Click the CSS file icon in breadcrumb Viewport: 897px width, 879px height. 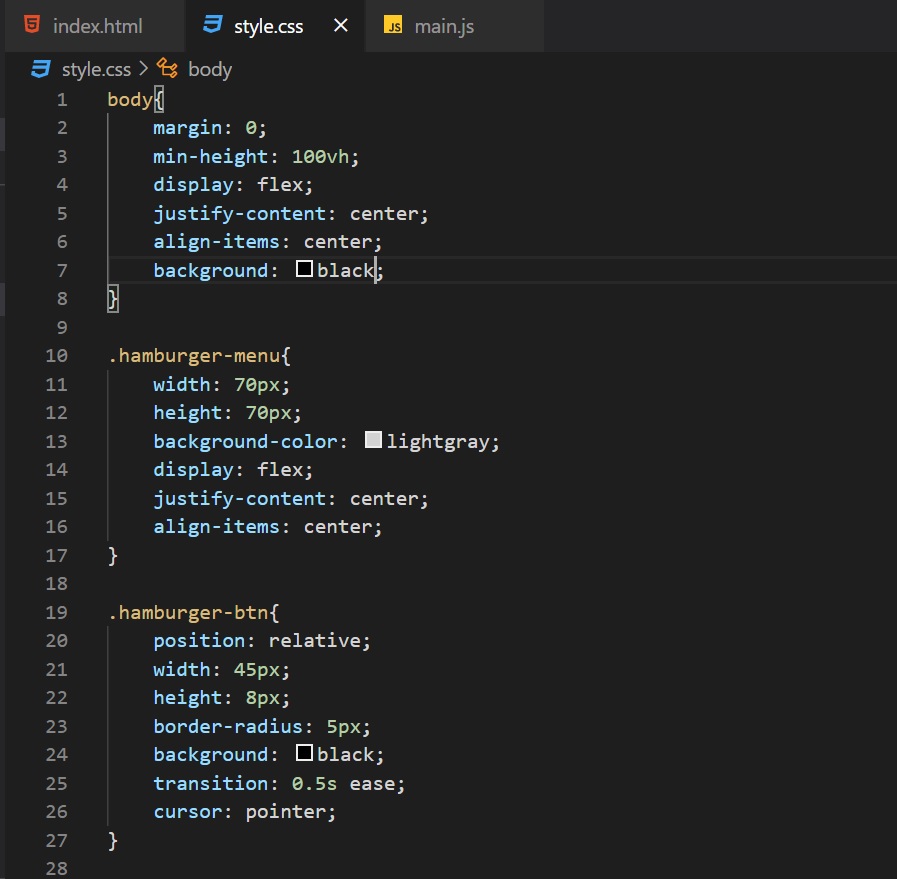click(x=41, y=69)
